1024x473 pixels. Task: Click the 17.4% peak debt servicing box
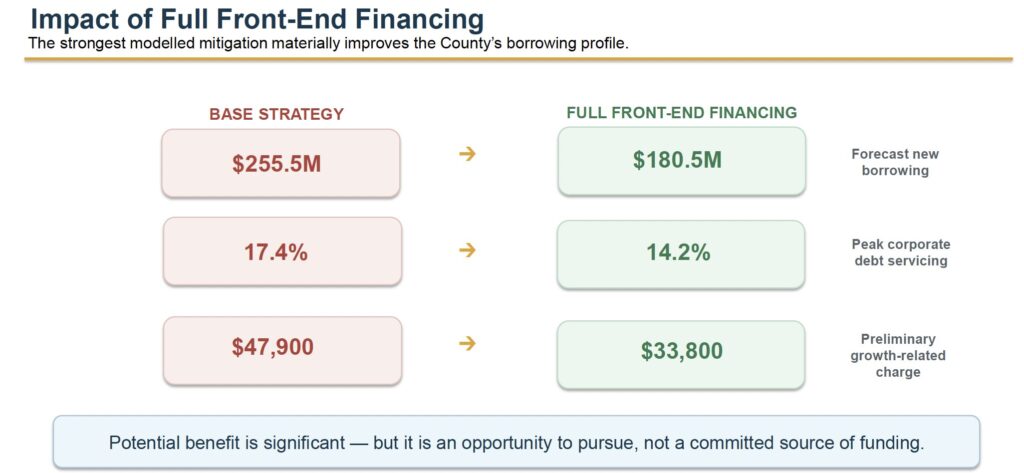(282, 252)
